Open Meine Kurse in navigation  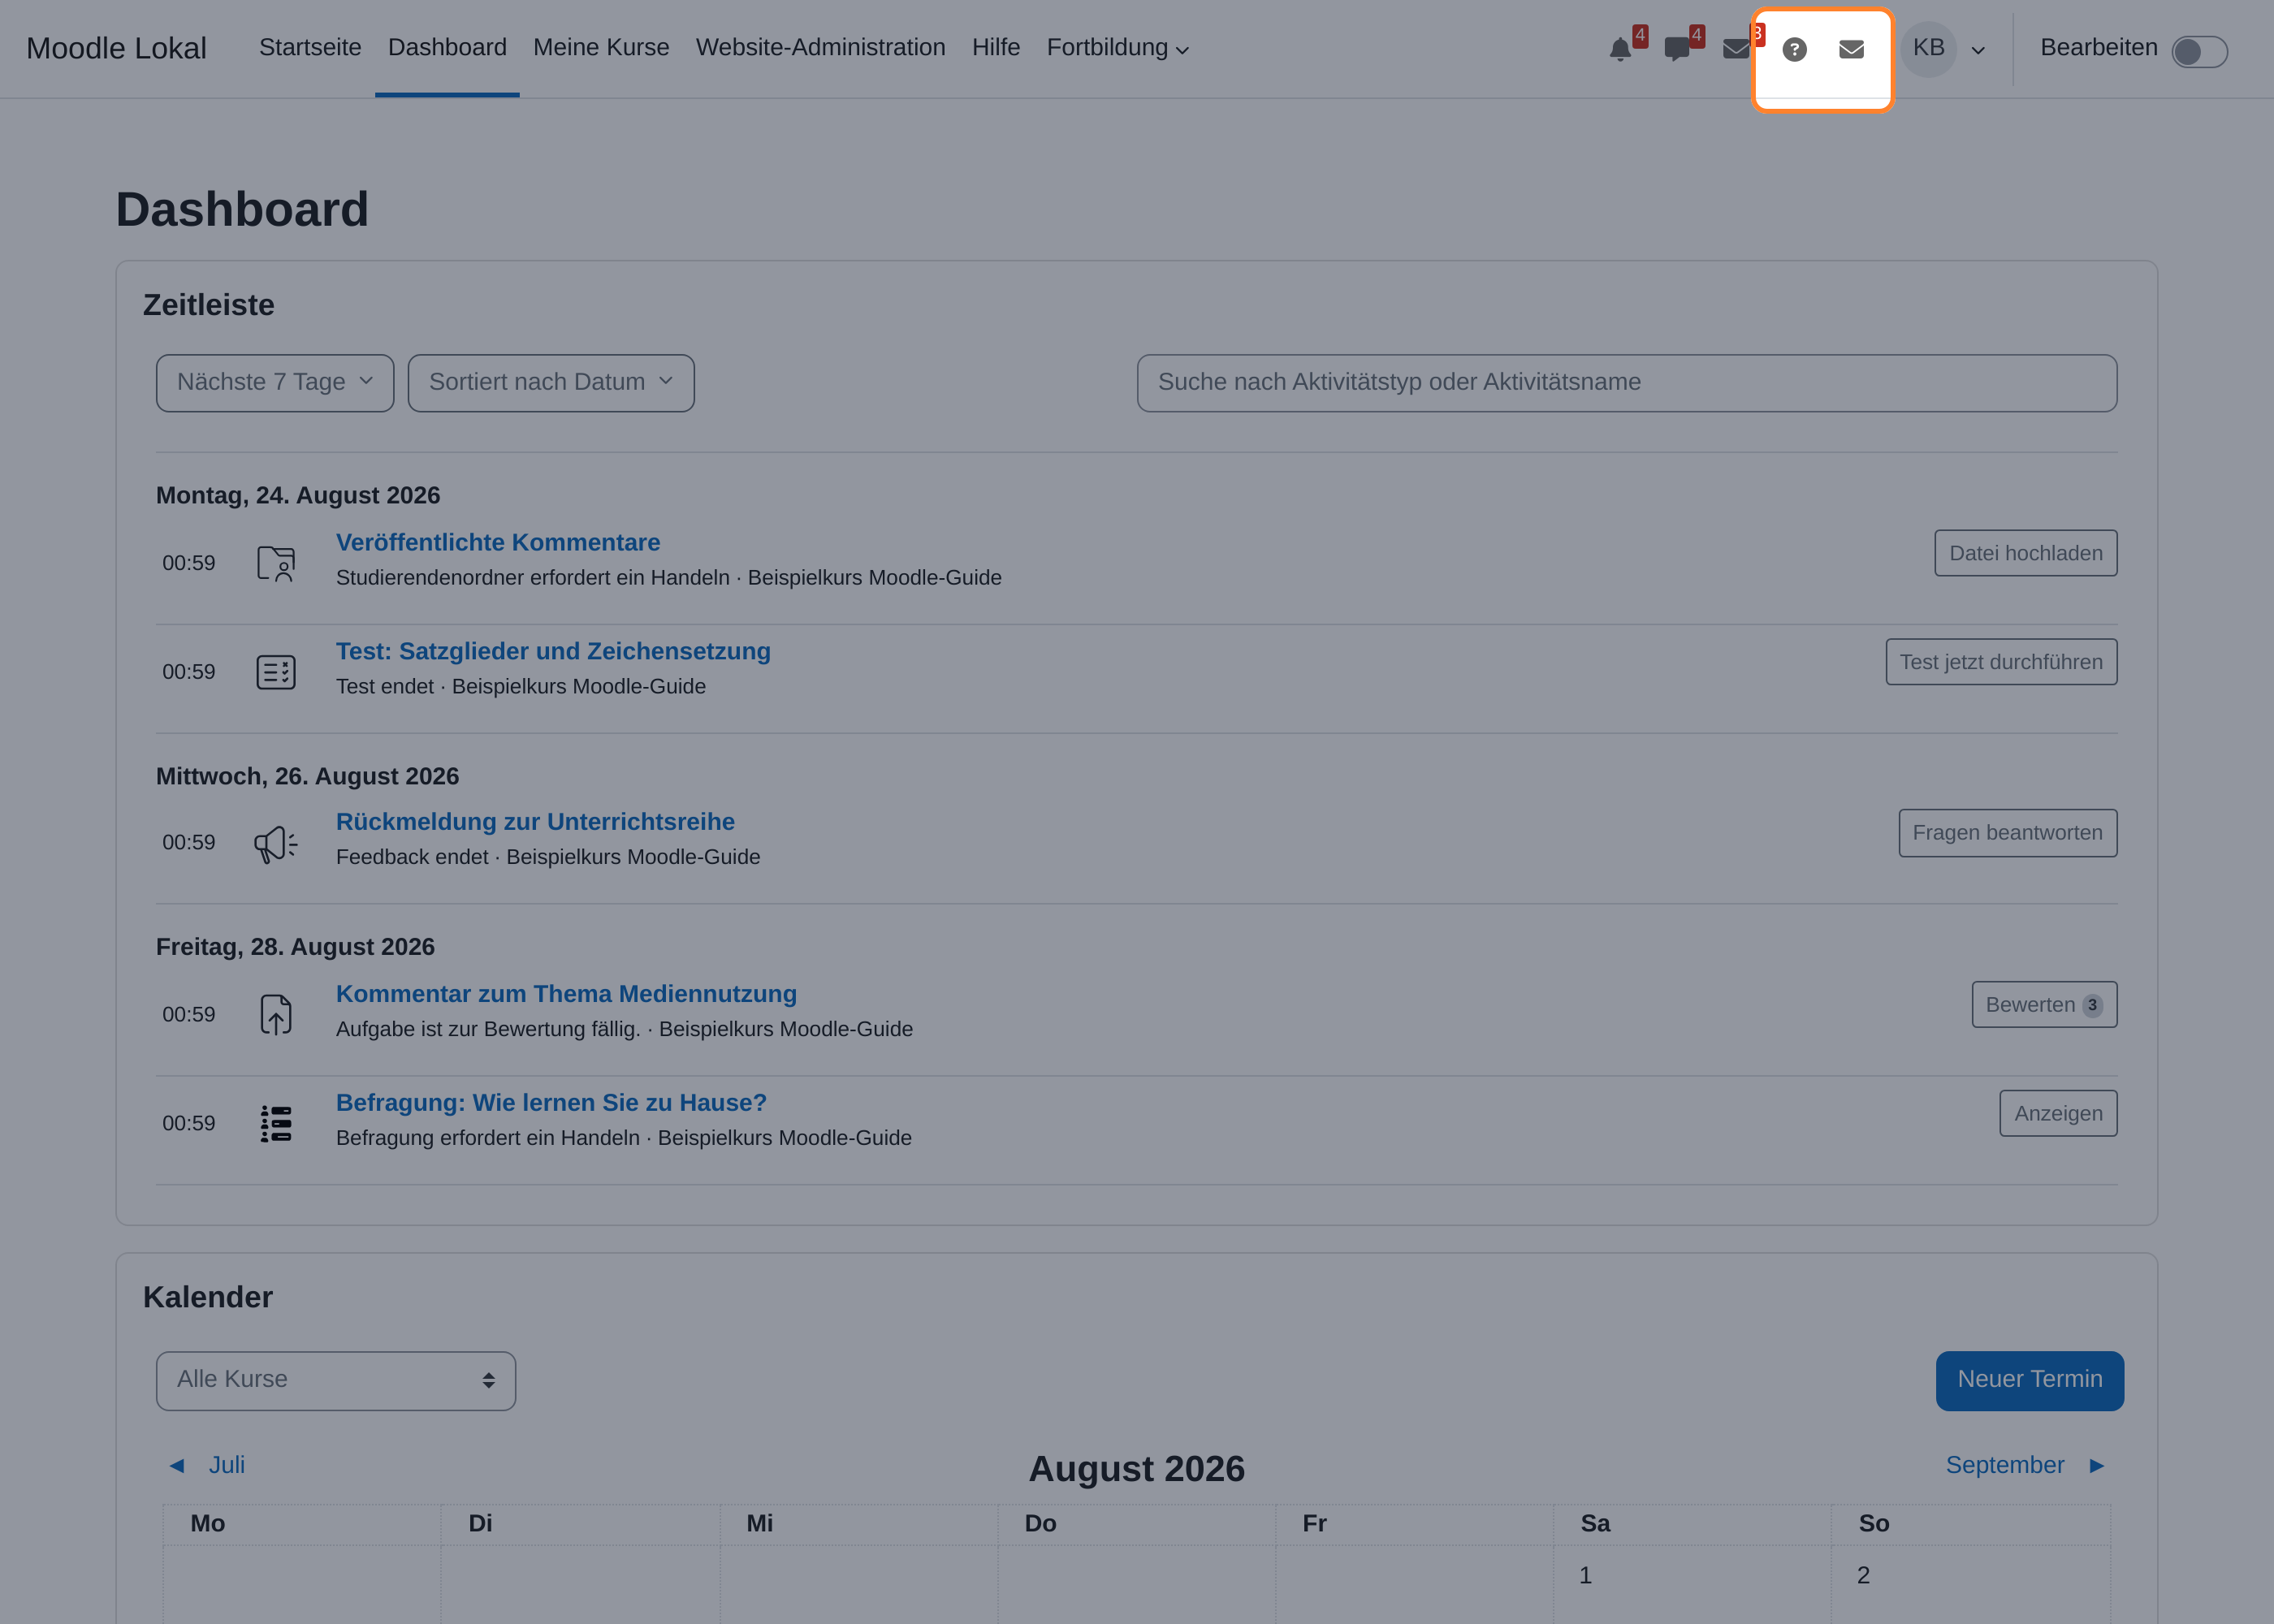pyautogui.click(x=601, y=47)
